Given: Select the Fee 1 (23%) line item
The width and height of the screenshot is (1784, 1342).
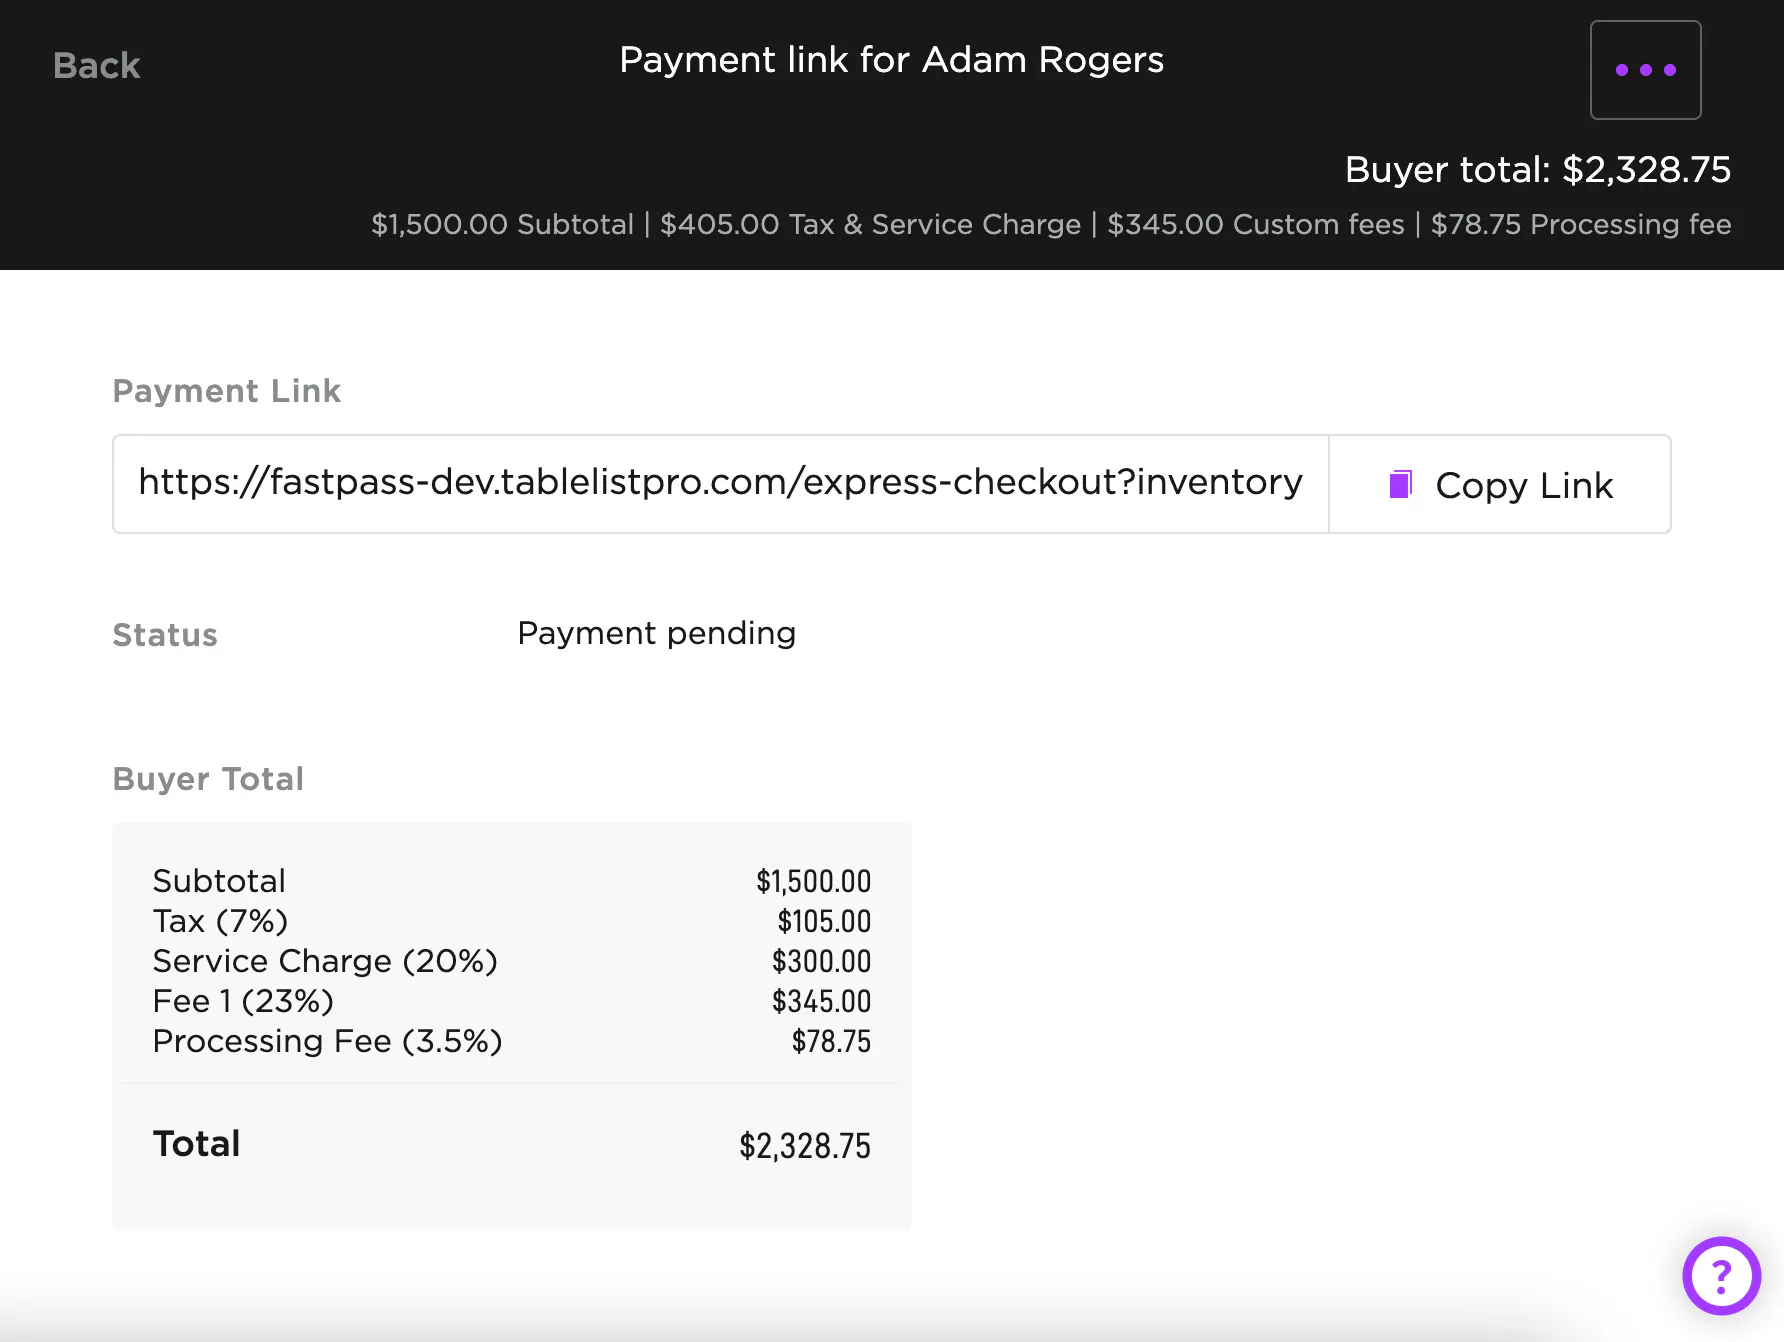Looking at the screenshot, I should (243, 1001).
